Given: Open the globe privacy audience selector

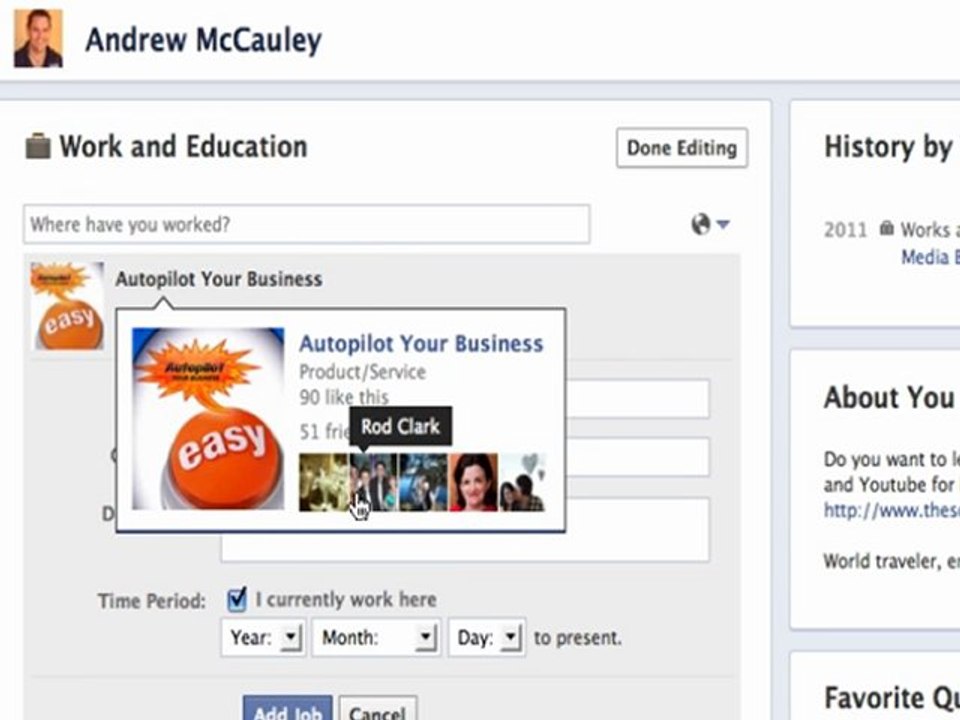Looking at the screenshot, I should tap(710, 224).
